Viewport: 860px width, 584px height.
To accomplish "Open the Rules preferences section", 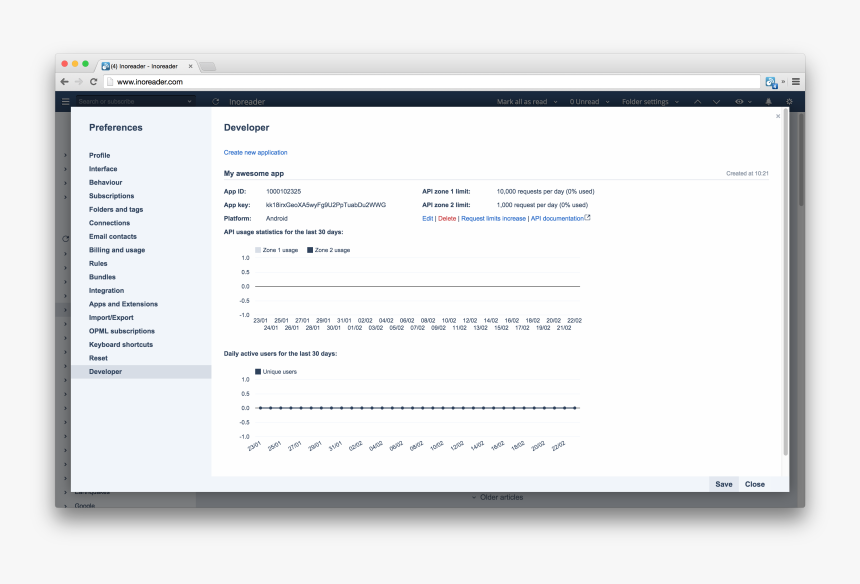I will [x=98, y=264].
